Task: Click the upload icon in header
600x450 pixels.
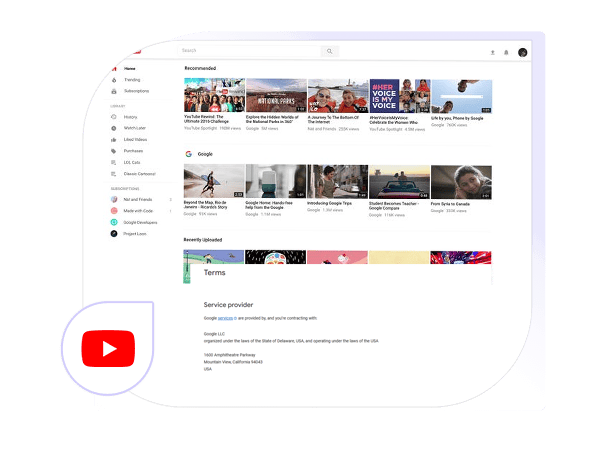Action: [x=493, y=52]
